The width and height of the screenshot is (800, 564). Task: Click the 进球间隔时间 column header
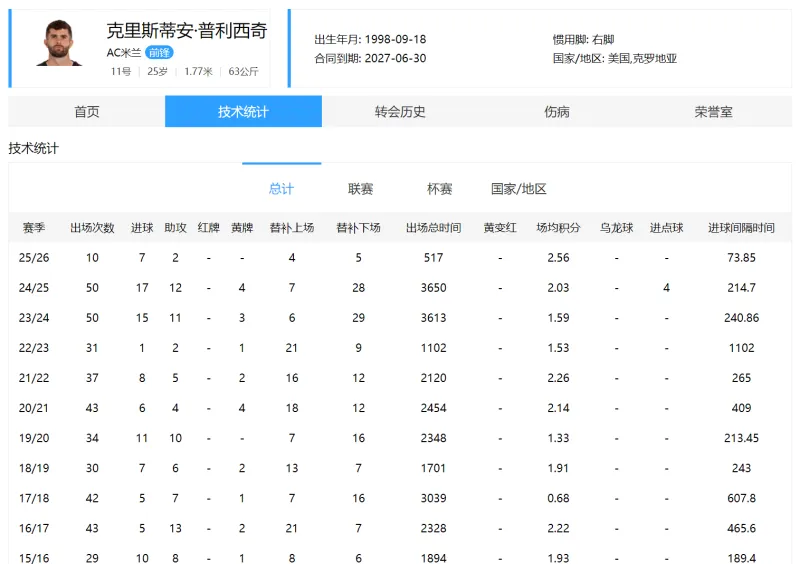click(741, 228)
